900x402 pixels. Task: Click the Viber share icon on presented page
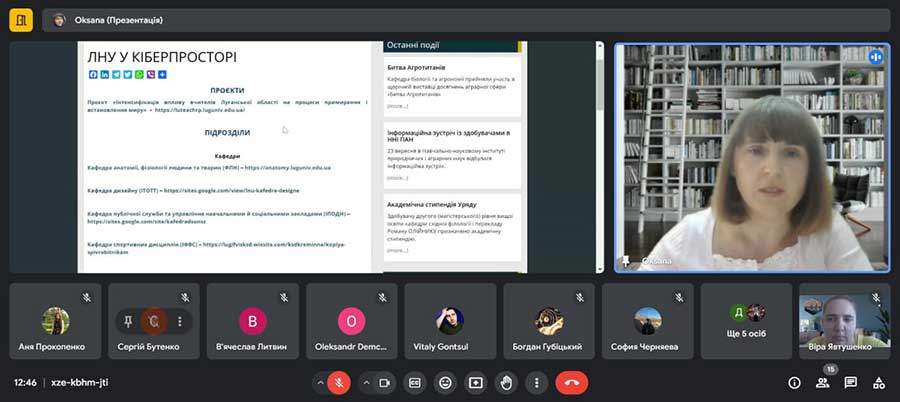(150, 74)
